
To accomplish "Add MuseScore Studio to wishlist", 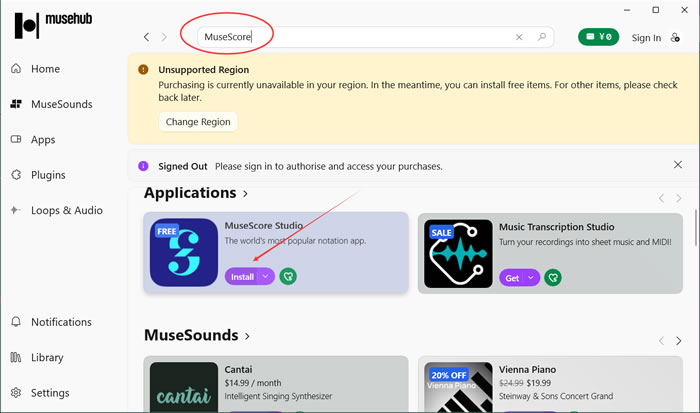I will [288, 277].
